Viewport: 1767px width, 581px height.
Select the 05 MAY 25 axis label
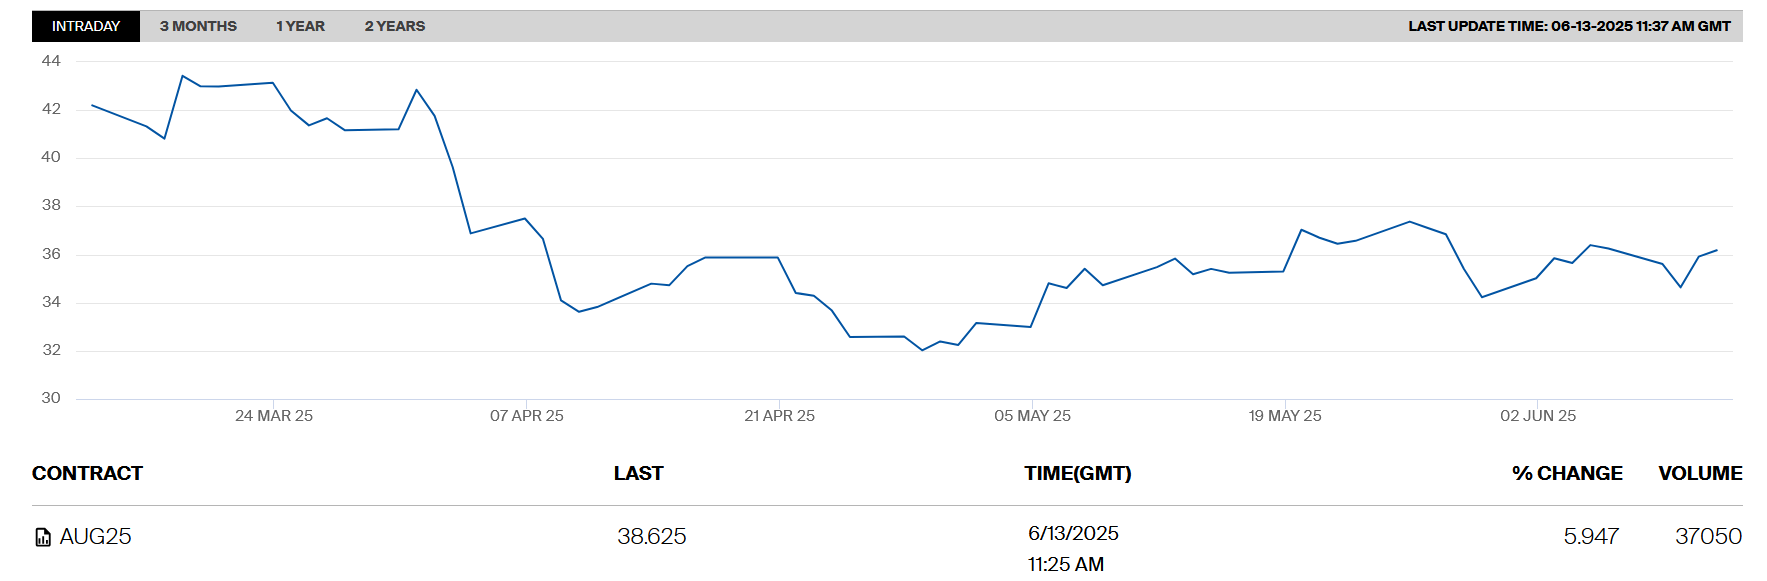point(1032,416)
